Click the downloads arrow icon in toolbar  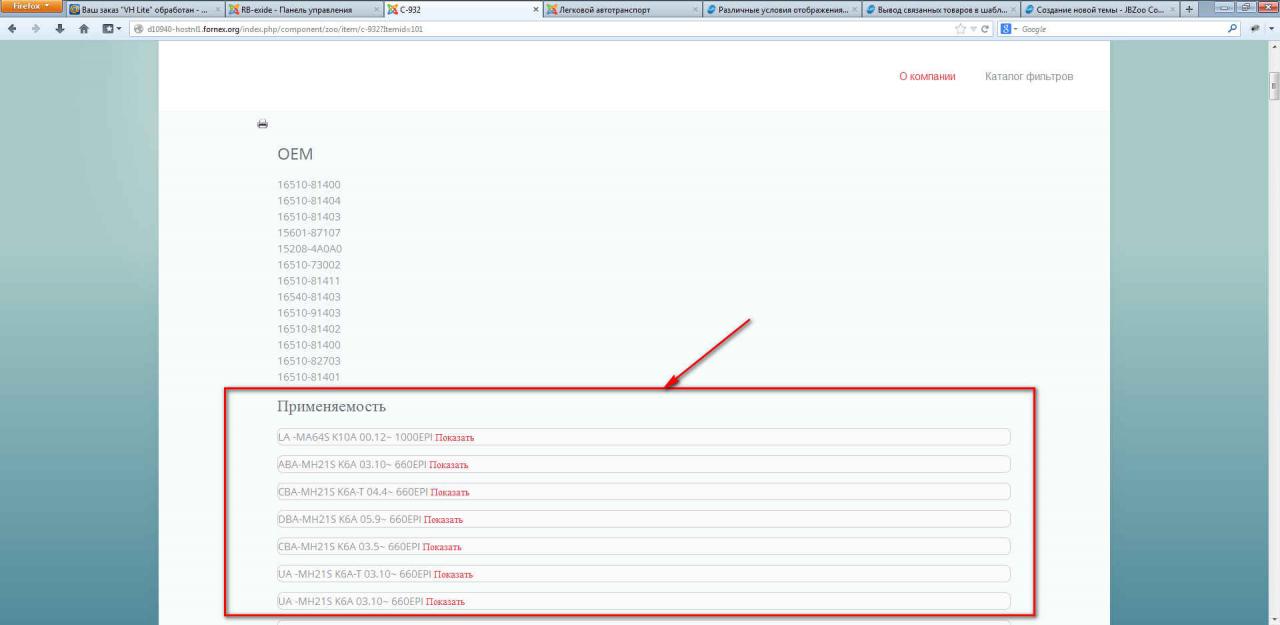pyautogui.click(x=59, y=28)
